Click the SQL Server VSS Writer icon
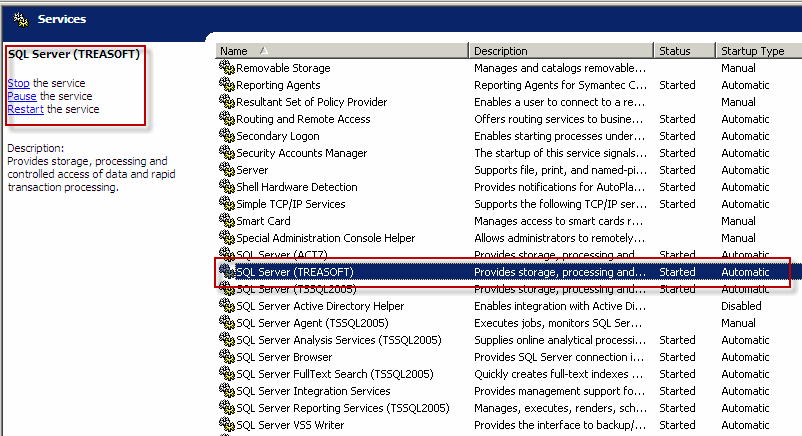The width and height of the screenshot is (802, 436). (x=227, y=425)
